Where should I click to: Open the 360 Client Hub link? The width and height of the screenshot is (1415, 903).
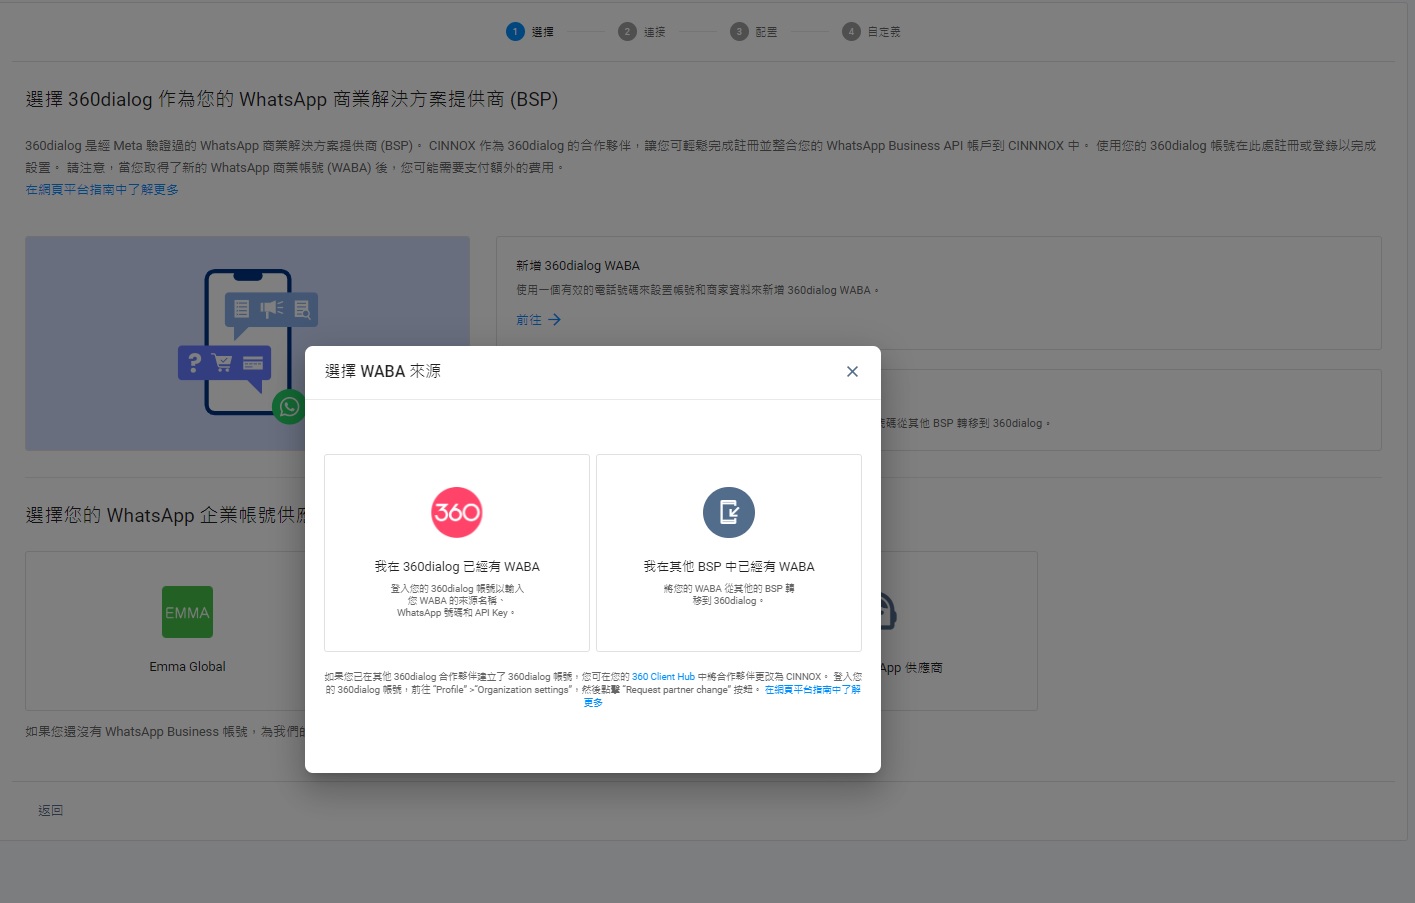(663, 677)
